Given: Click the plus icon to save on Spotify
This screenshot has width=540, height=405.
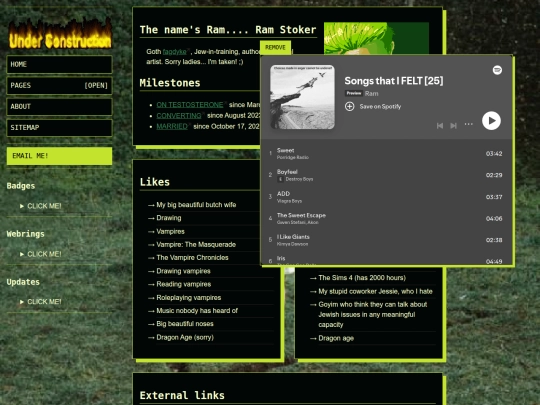Looking at the screenshot, I should 349,106.
